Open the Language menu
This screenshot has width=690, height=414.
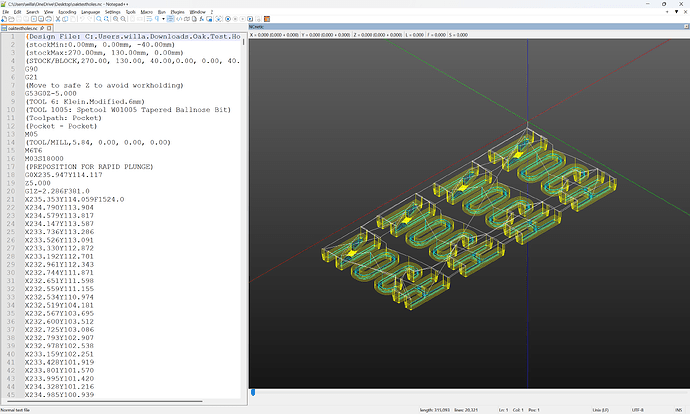91,12
